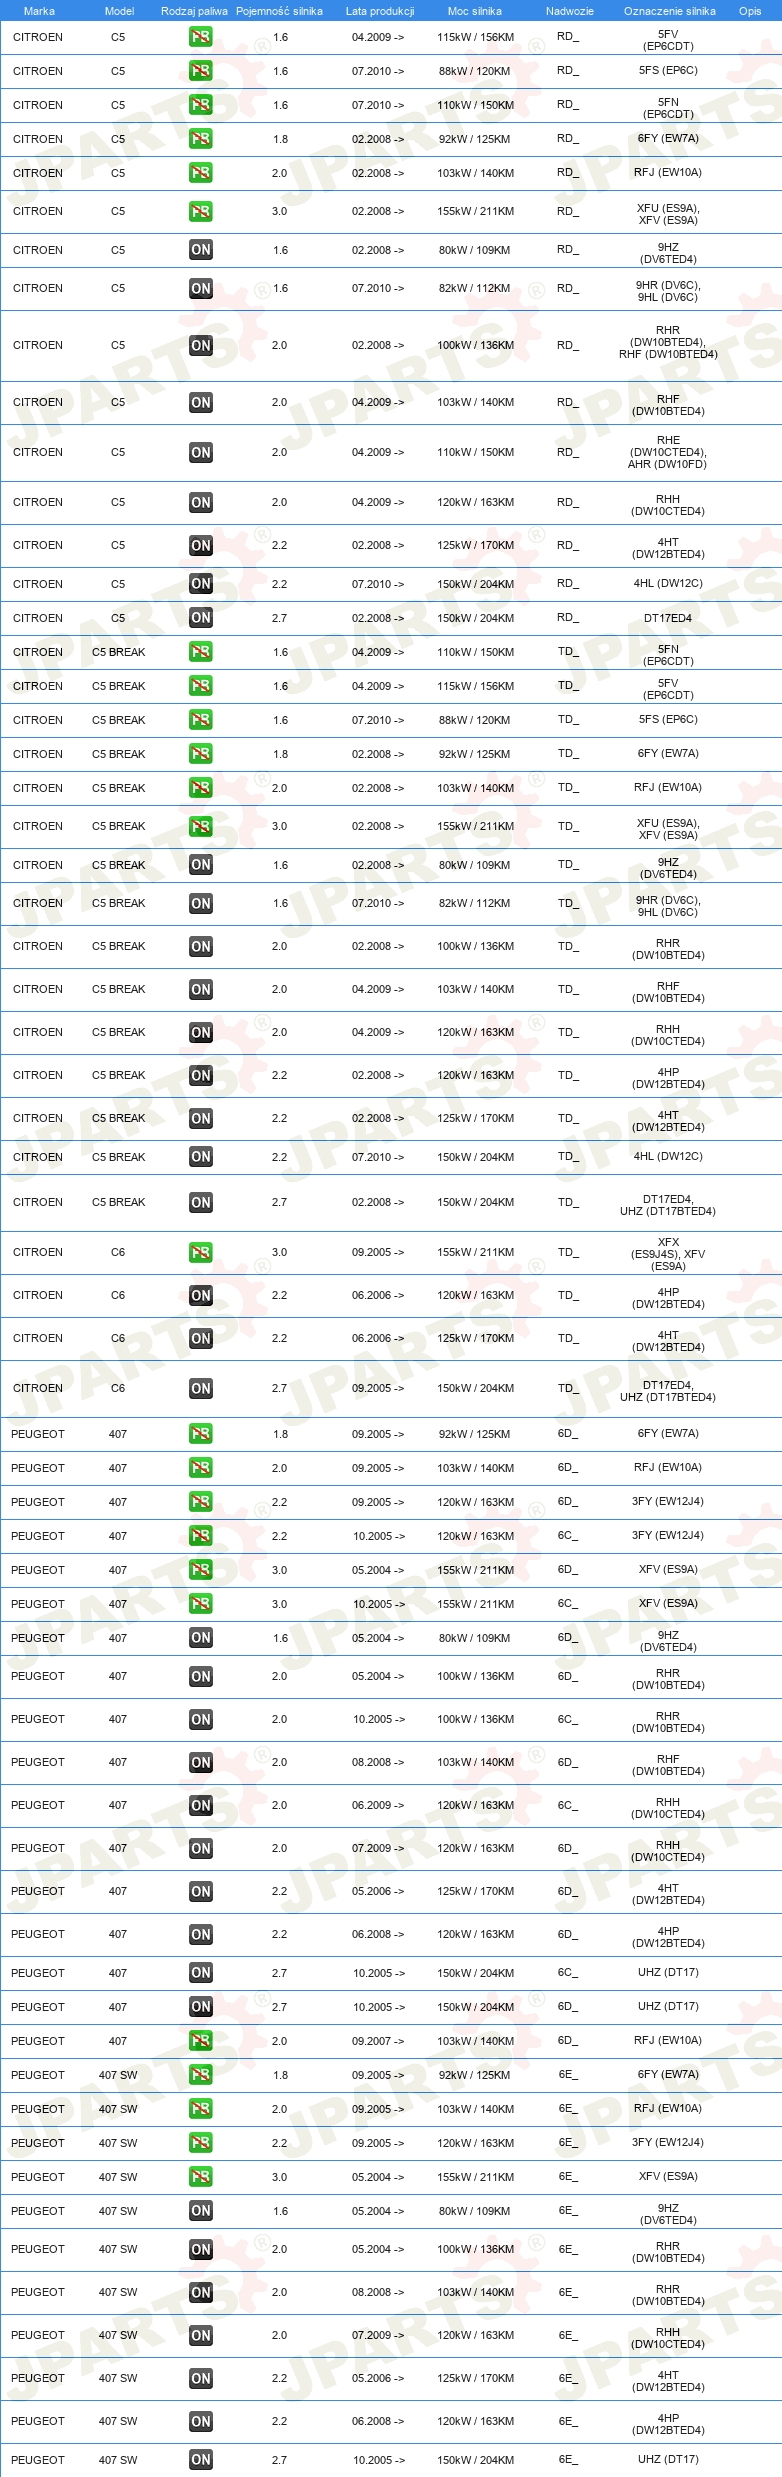Click diesel ON icon in C5 BREAK 4HP 120kW row
Screen dimensions: 782x2477
click(x=201, y=1076)
